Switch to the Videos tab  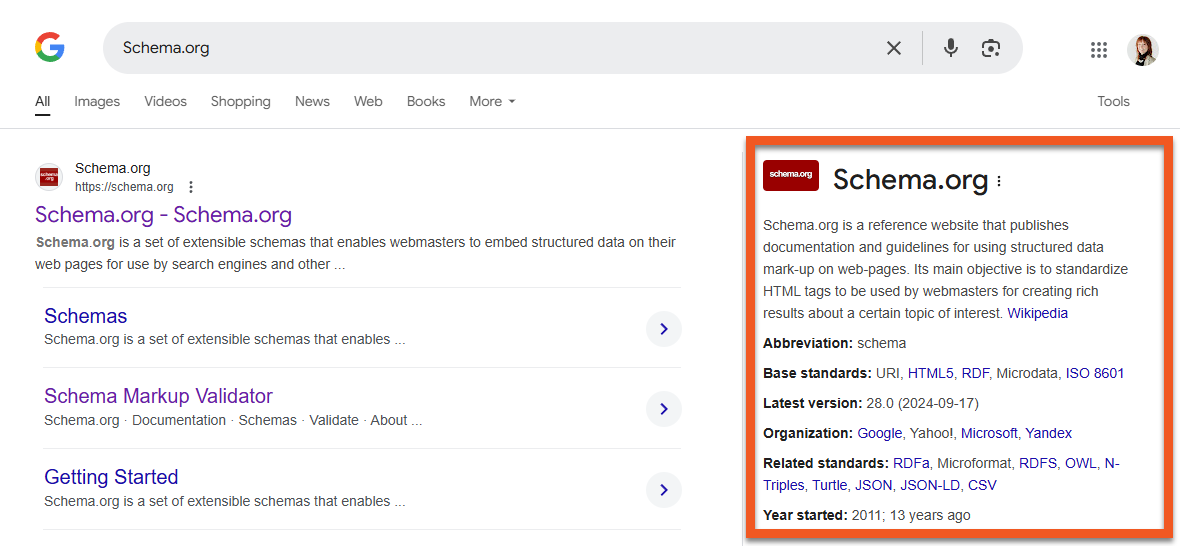point(166,101)
